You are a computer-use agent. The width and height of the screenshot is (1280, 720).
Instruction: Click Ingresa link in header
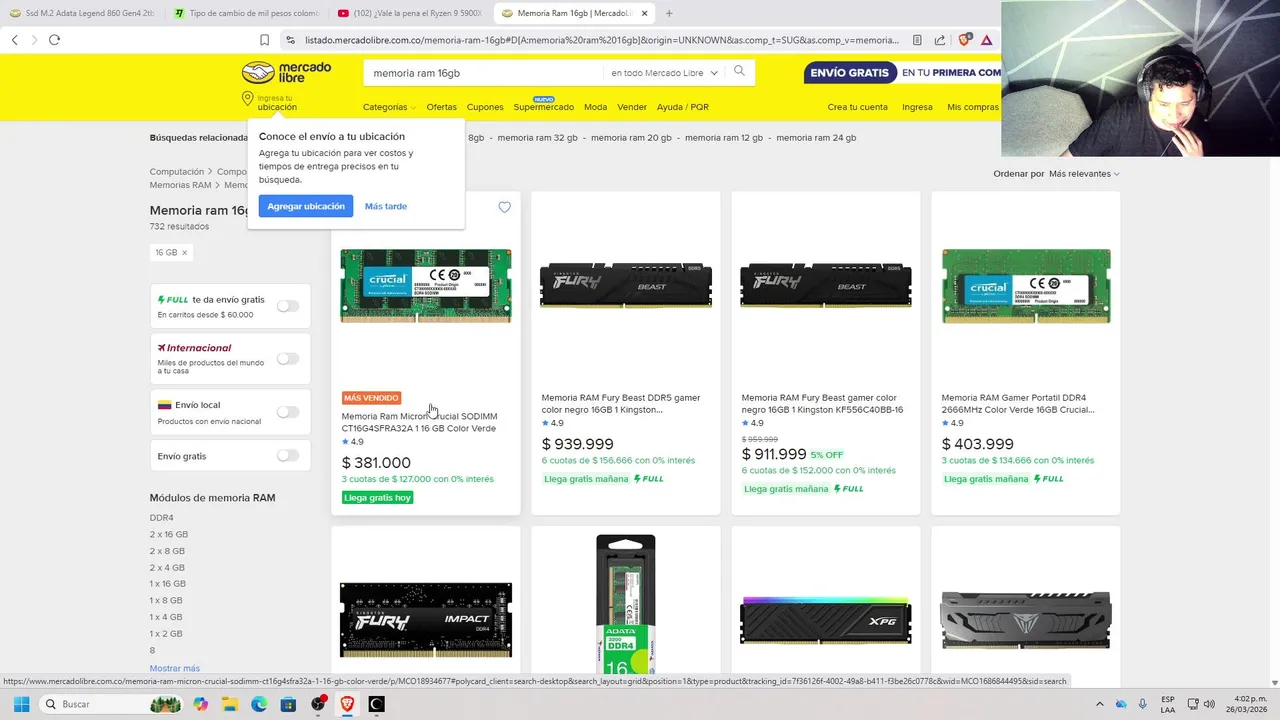pyautogui.click(x=917, y=107)
